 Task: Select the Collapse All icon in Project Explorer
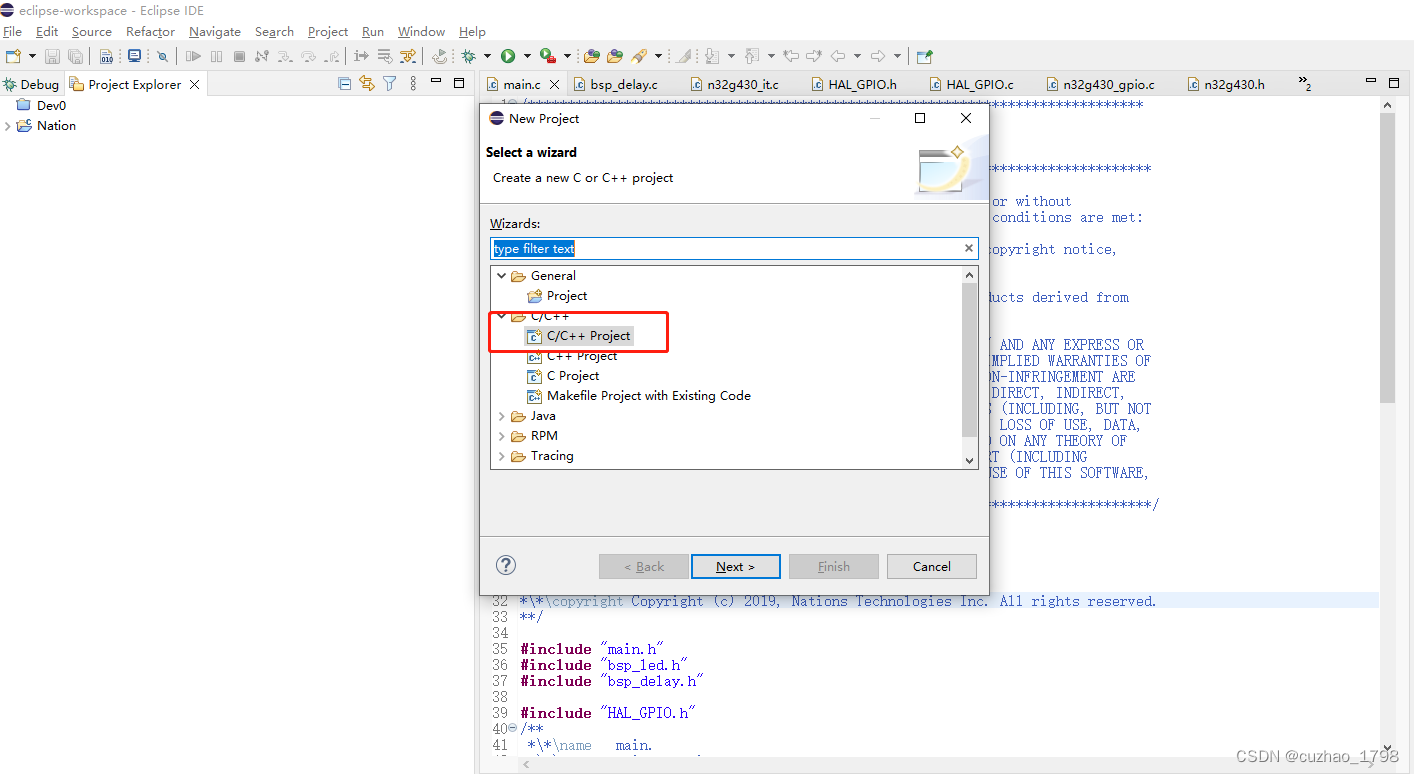(x=344, y=84)
